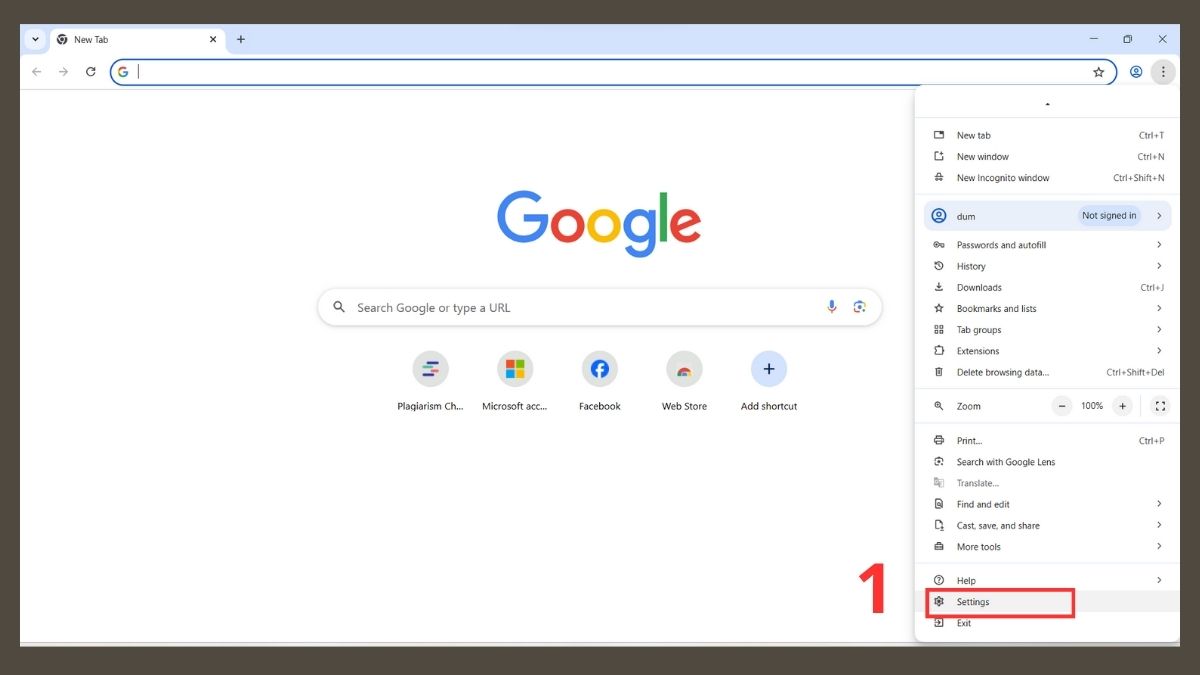Click the clock icon beside History

click(x=939, y=266)
